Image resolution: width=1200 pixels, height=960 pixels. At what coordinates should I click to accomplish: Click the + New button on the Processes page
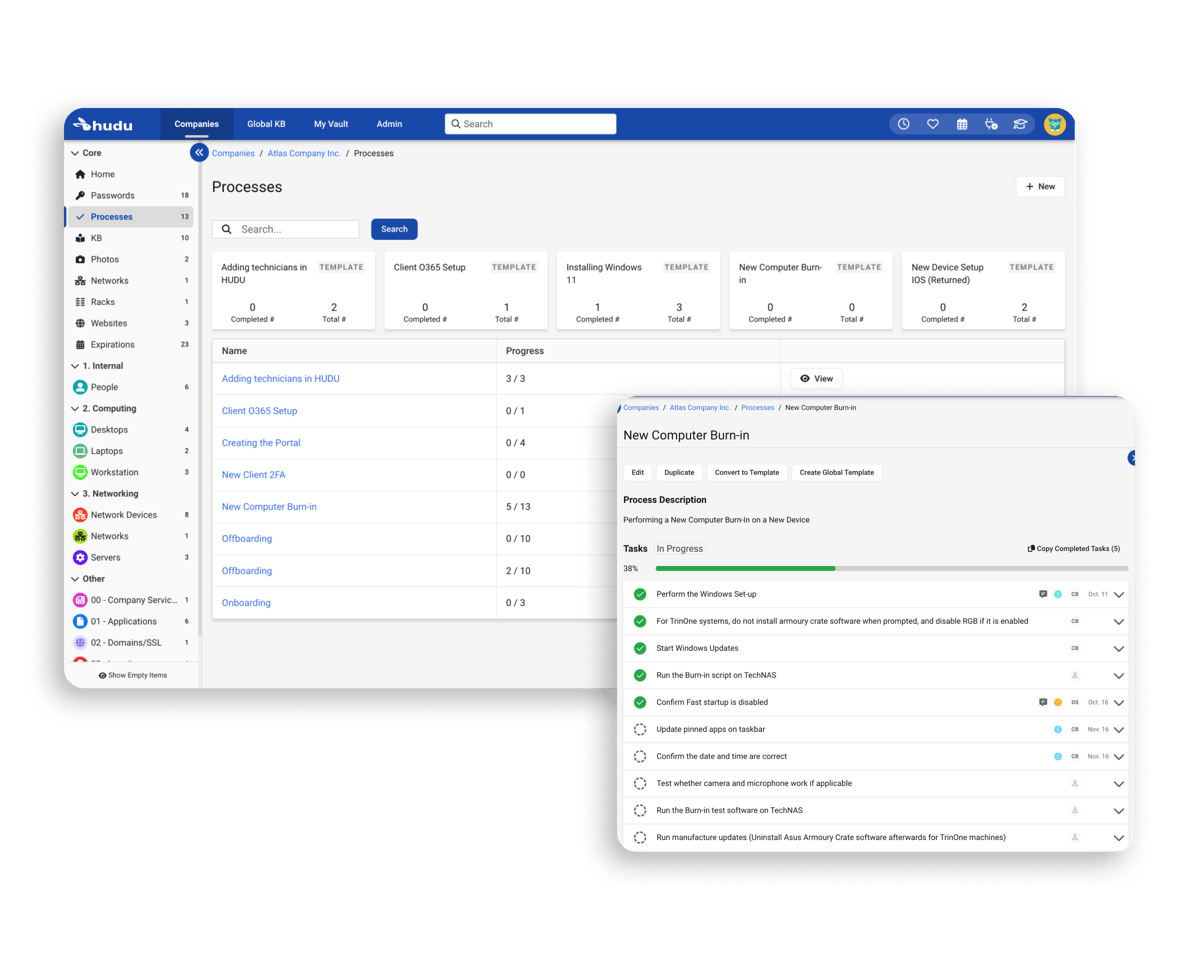pos(1040,186)
